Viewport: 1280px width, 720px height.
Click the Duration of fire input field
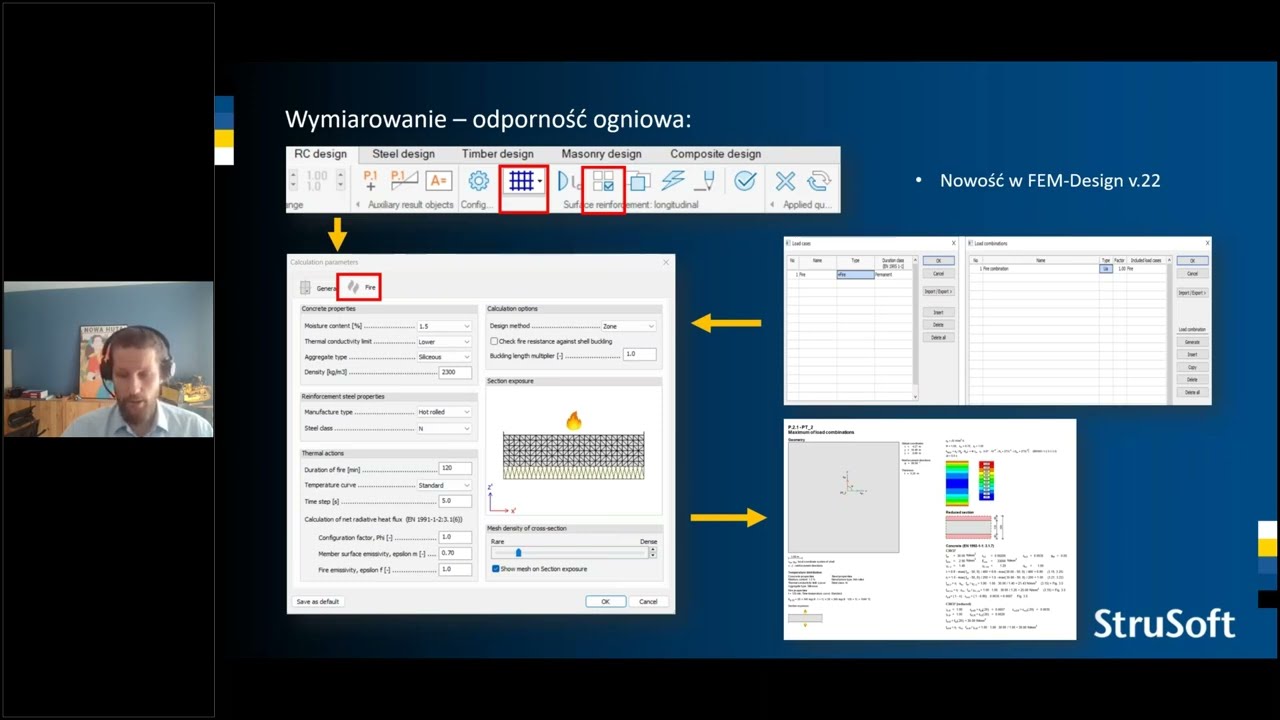455,468
